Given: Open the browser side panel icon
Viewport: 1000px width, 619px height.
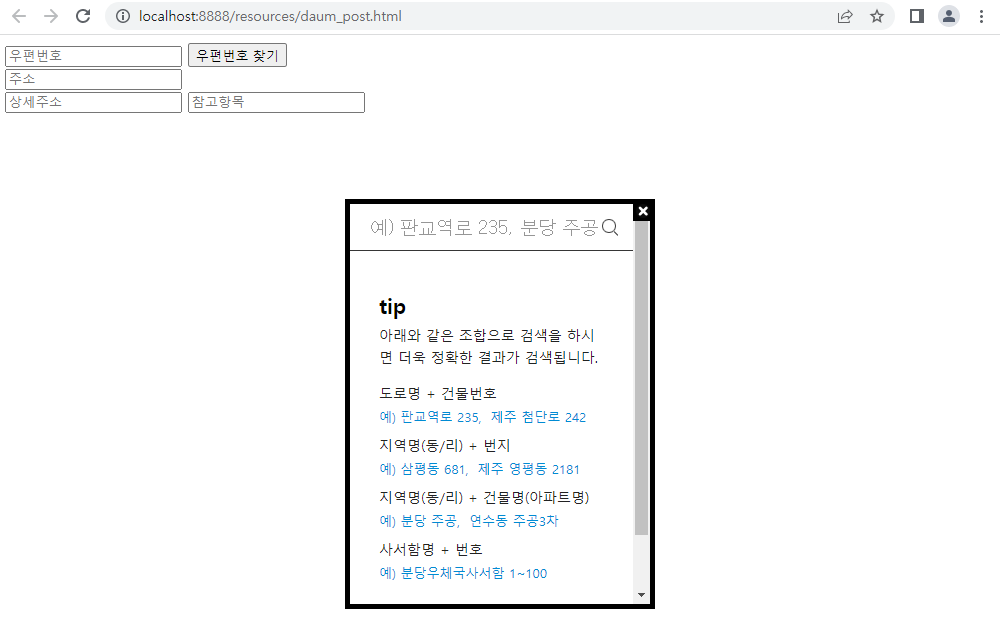Looking at the screenshot, I should click(x=917, y=17).
